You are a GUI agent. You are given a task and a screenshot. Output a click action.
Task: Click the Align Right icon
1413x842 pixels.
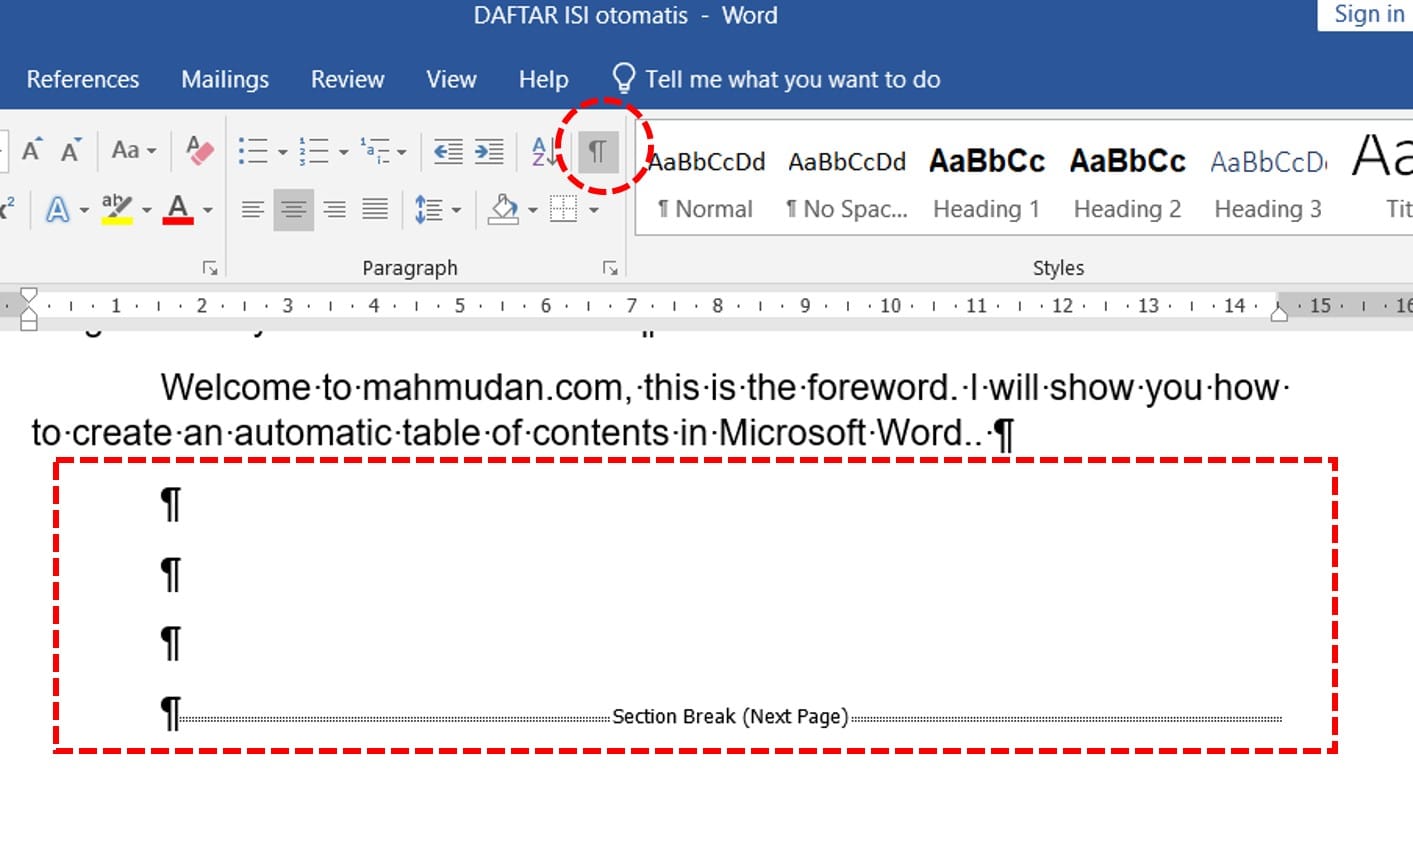point(334,210)
